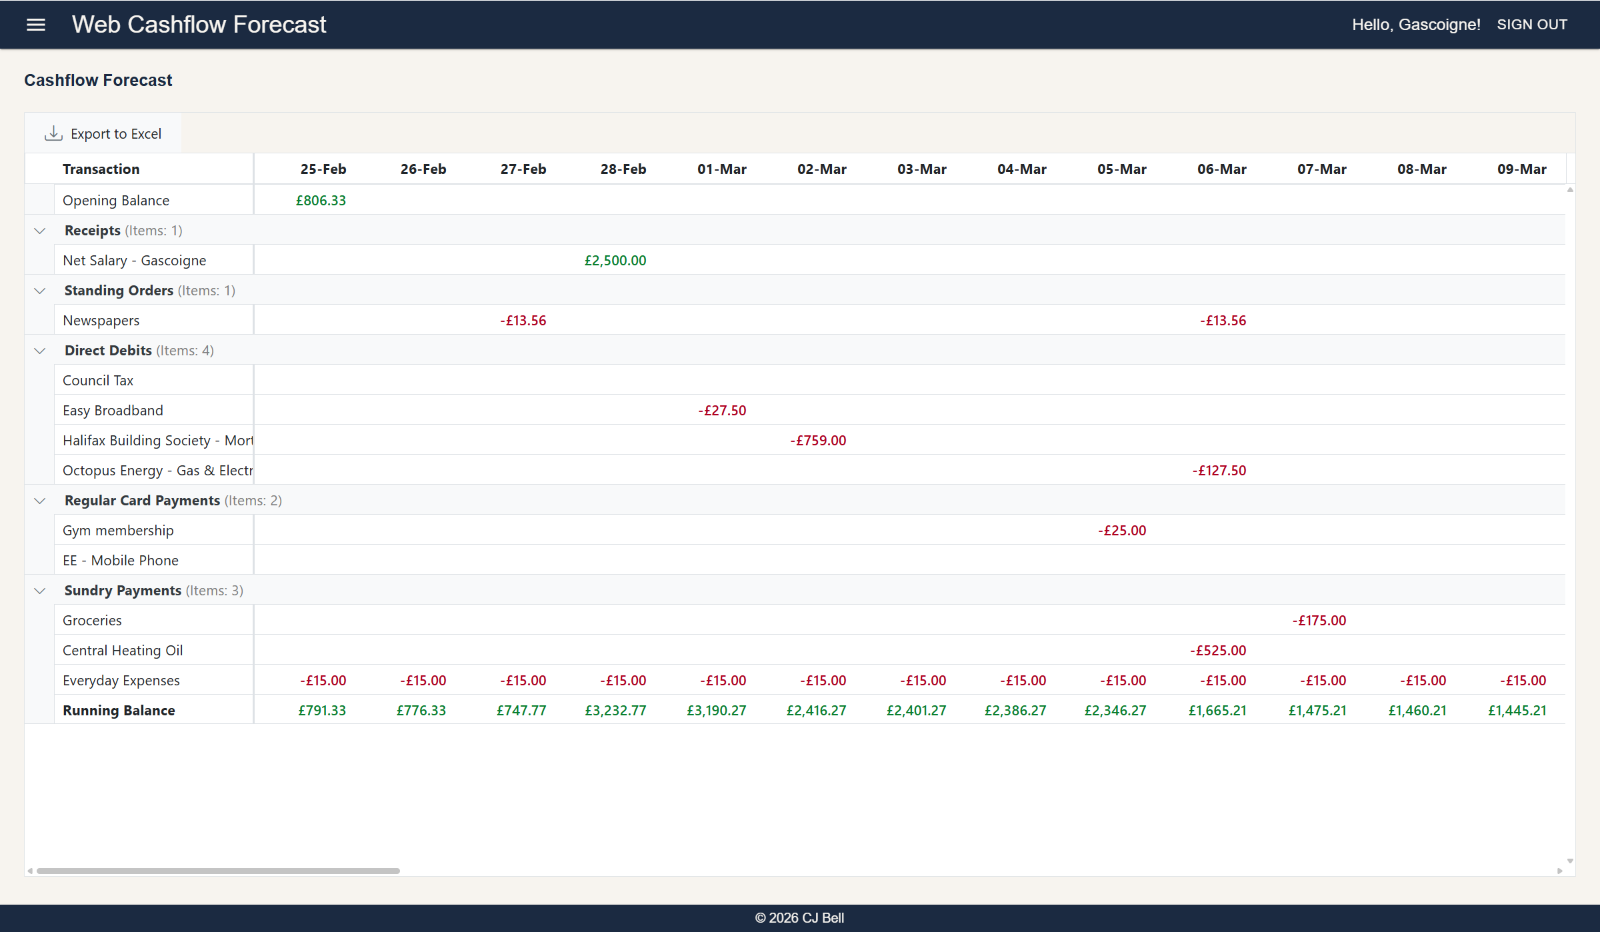This screenshot has width=1600, height=932.
Task: Click the greeting text Hello, Gascoigne!
Action: point(1415,24)
